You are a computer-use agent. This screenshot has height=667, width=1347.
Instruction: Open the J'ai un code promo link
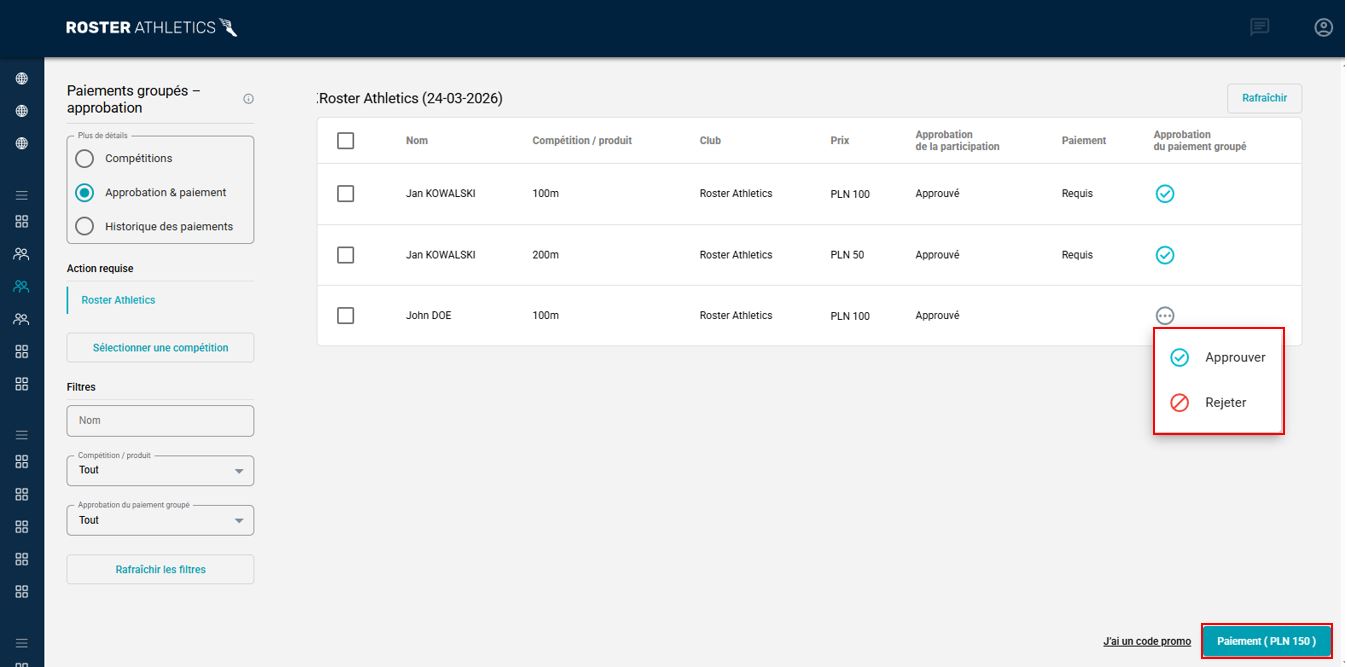pos(1147,642)
